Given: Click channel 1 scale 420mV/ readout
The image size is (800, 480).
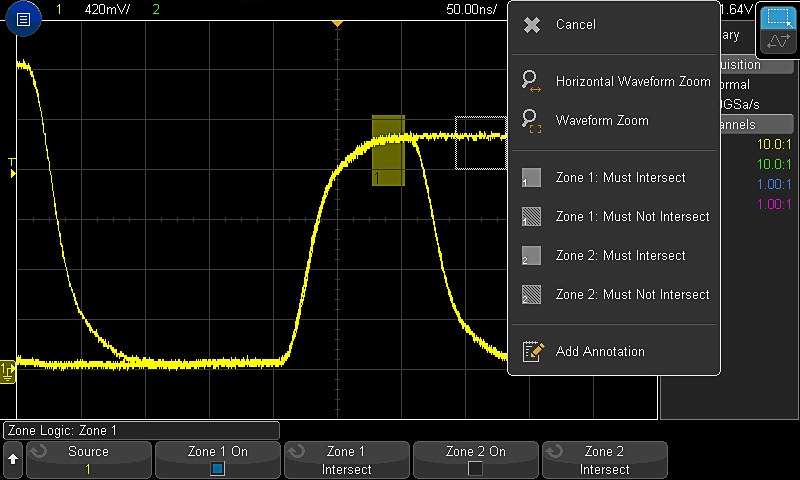Looking at the screenshot, I should tap(107, 9).
